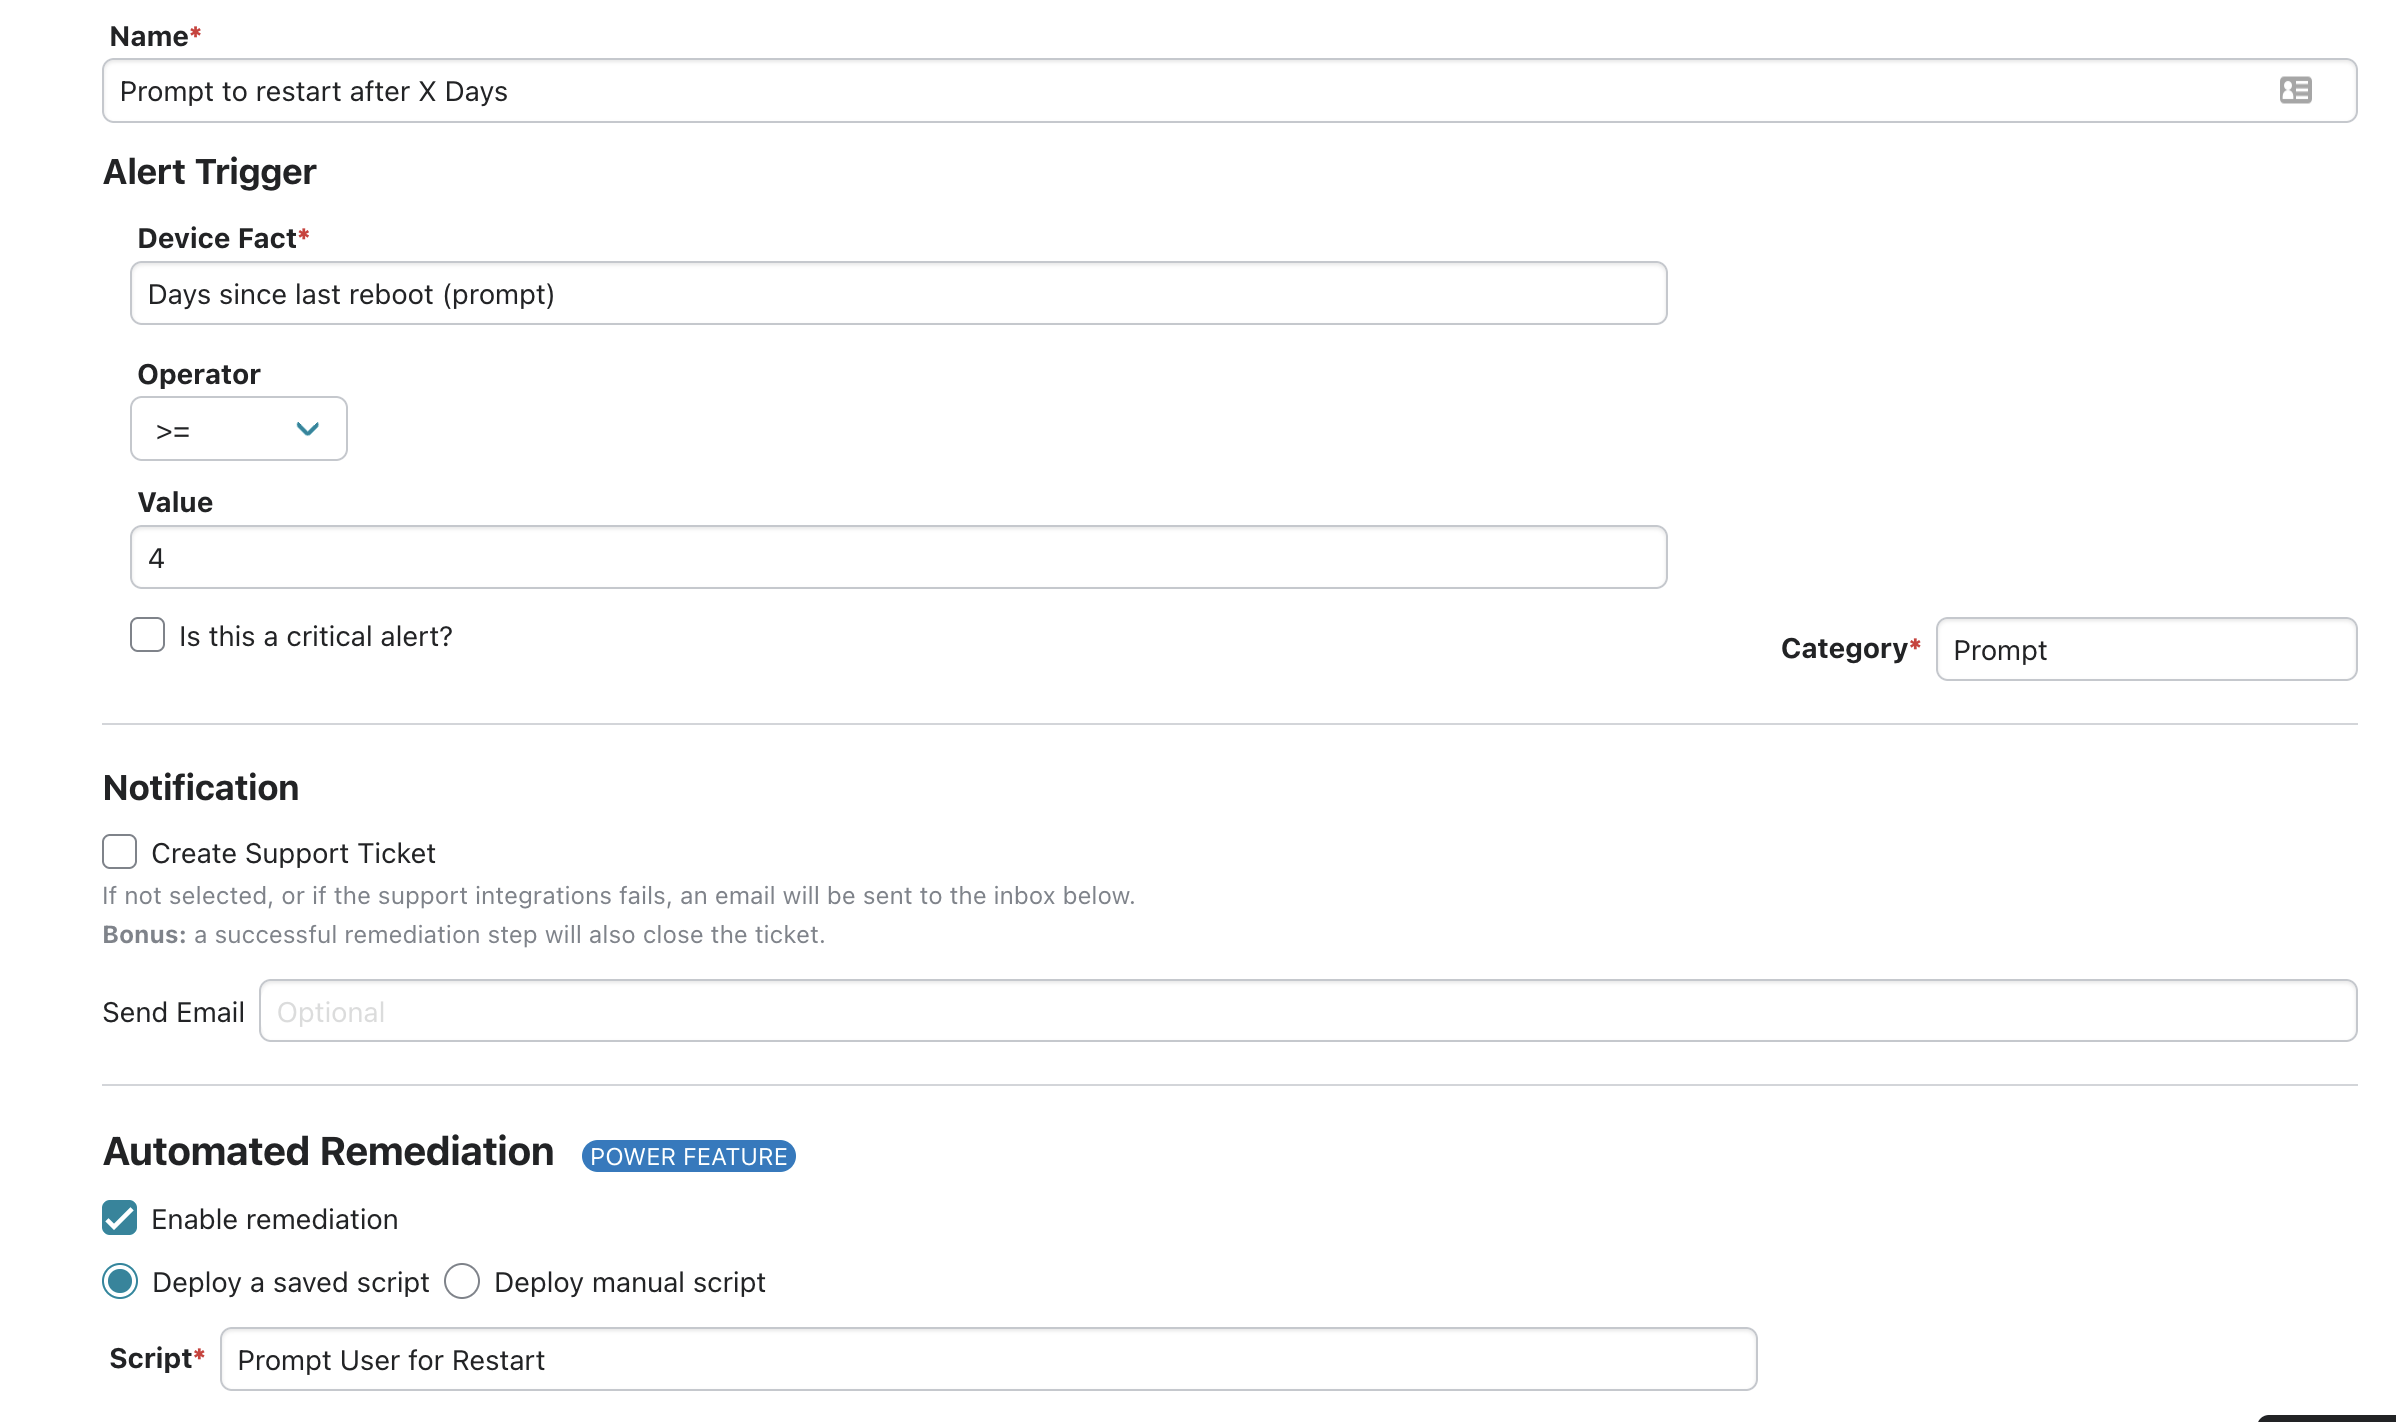
Task: Click the Device Fact label
Action: 223,238
